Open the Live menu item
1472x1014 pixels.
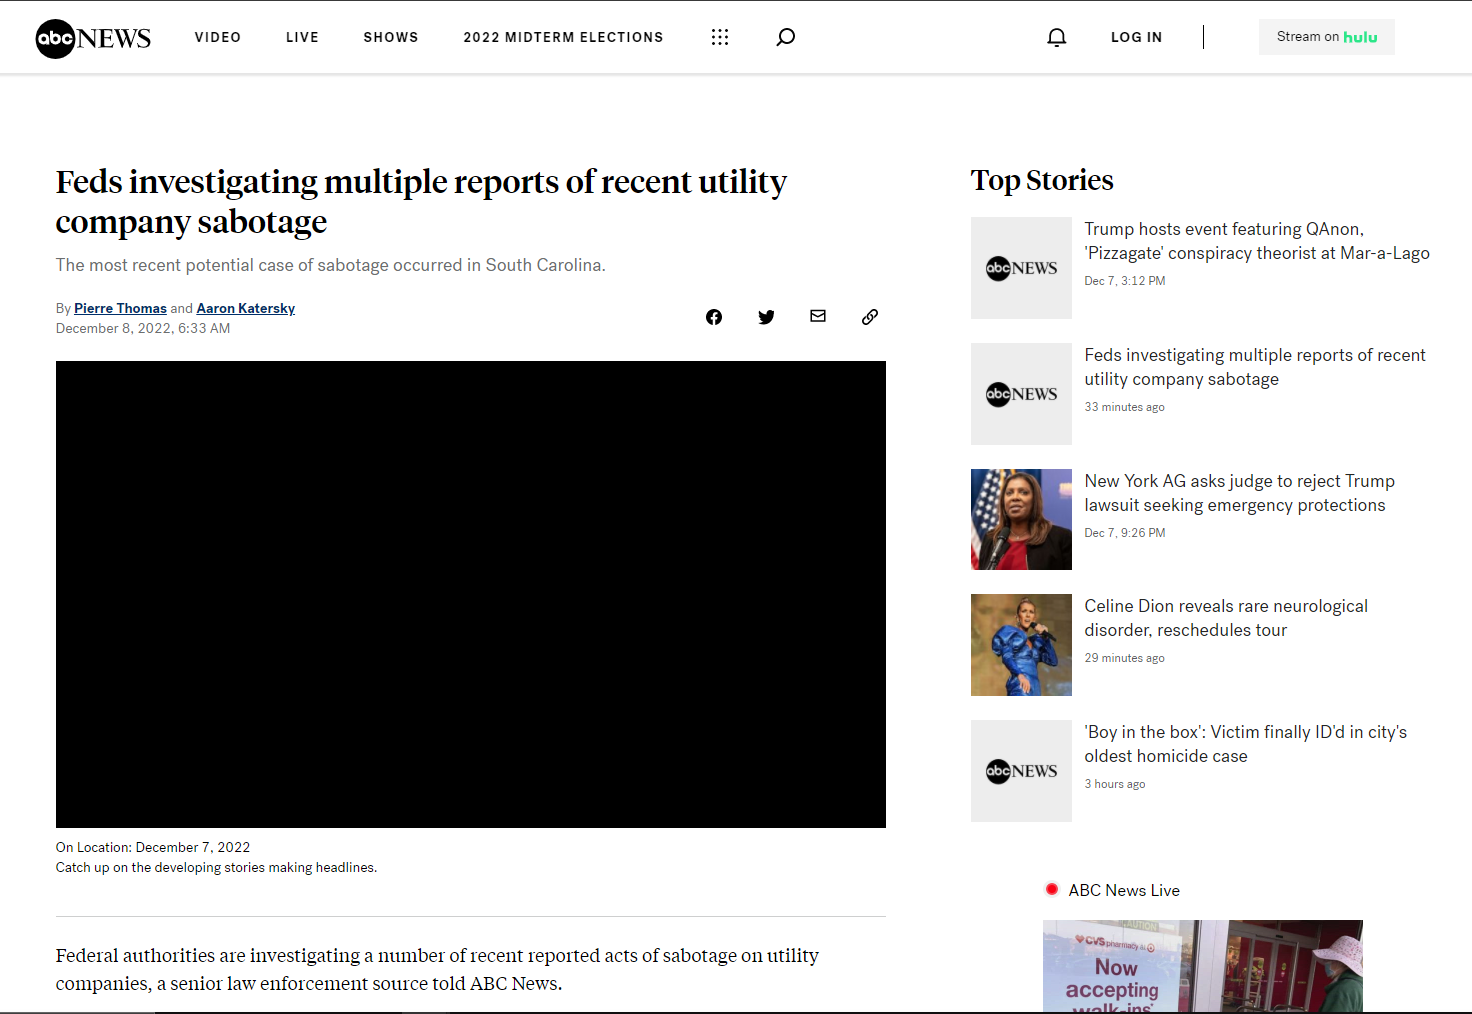[x=302, y=37]
